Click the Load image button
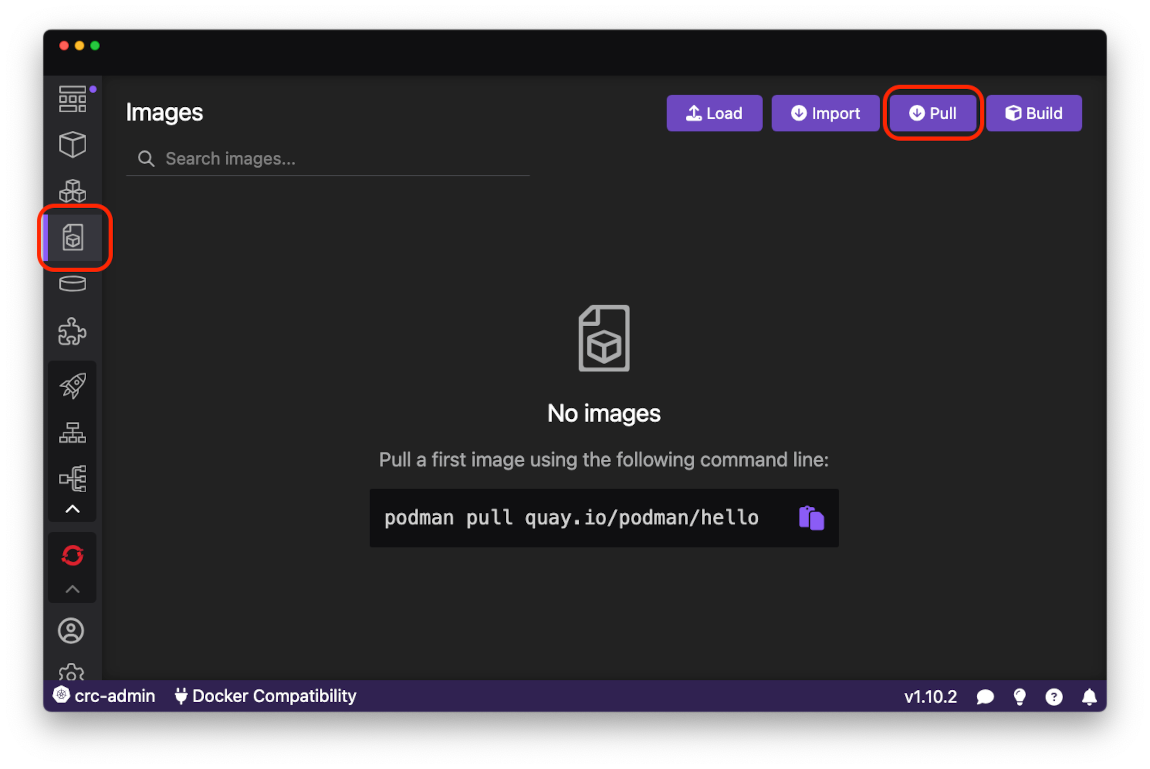 [714, 113]
